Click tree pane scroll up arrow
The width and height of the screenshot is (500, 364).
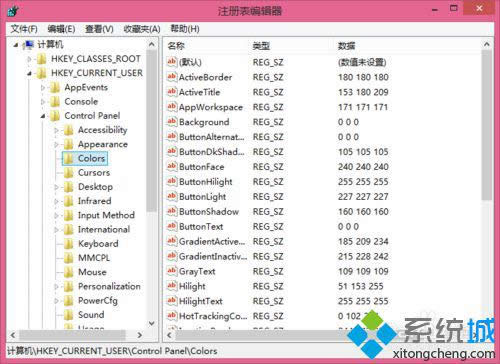pos(152,44)
